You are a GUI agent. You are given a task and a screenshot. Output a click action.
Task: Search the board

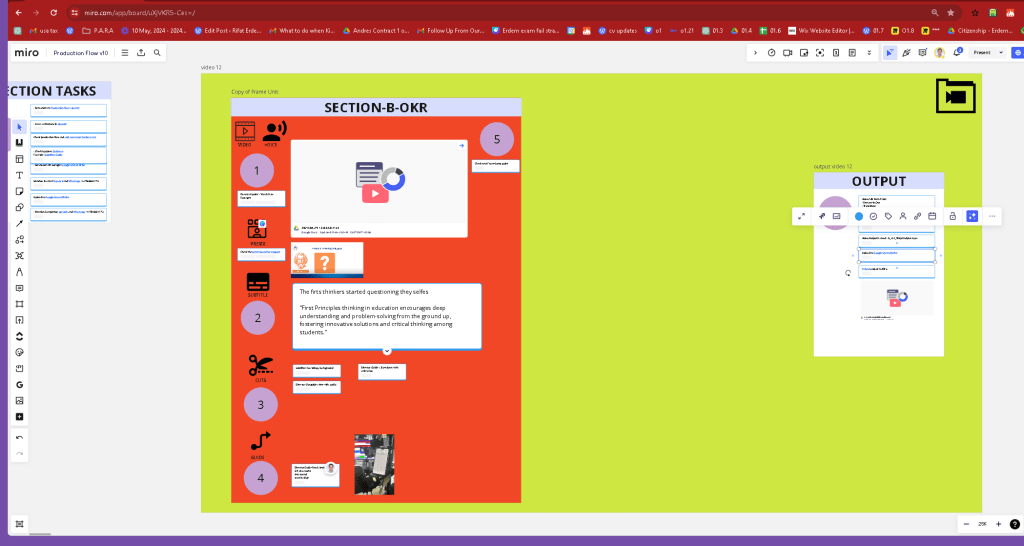pyautogui.click(x=157, y=53)
